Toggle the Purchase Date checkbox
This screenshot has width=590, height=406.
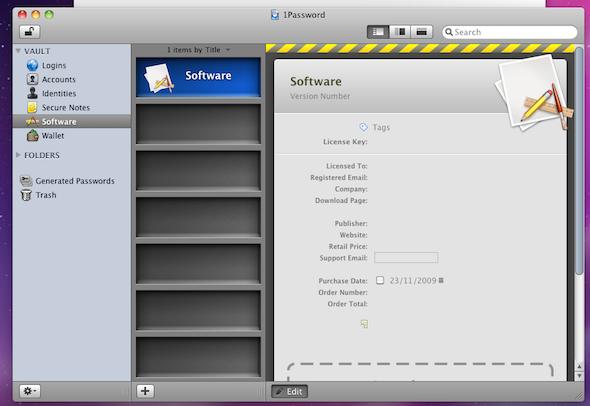click(x=380, y=280)
